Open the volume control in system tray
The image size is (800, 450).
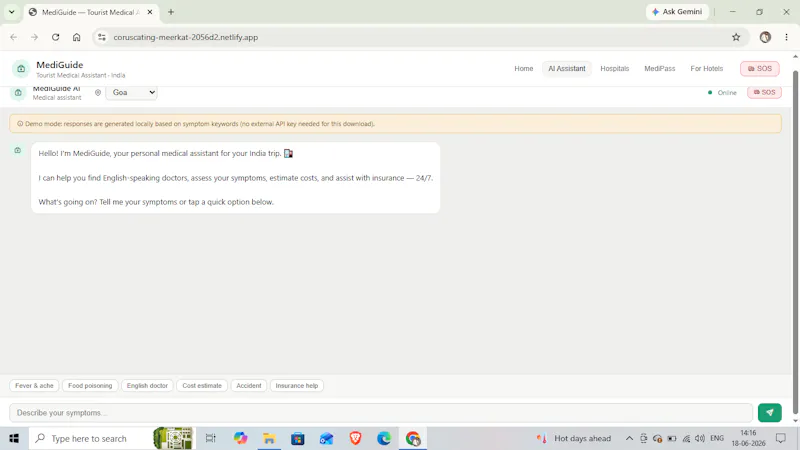[x=700, y=438]
